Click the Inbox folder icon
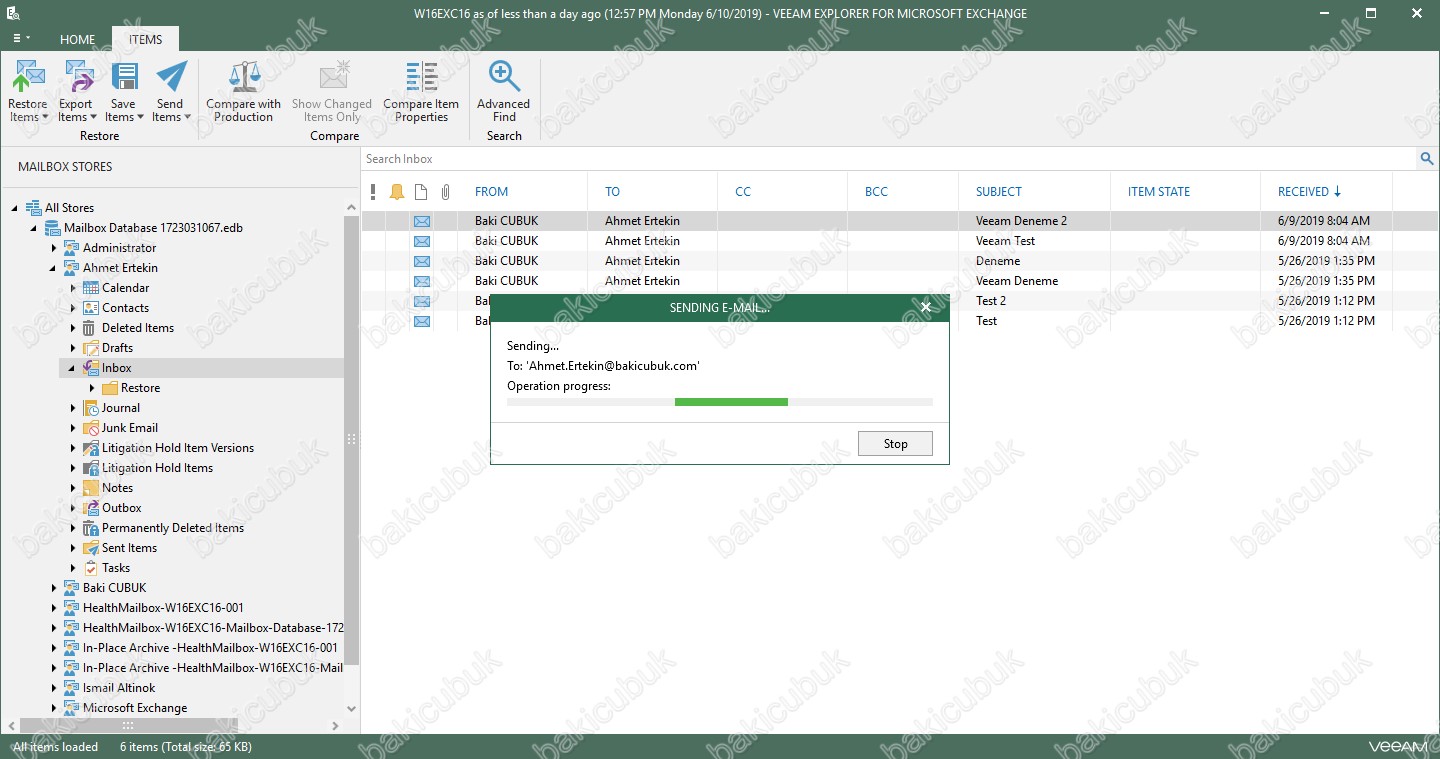 91,368
